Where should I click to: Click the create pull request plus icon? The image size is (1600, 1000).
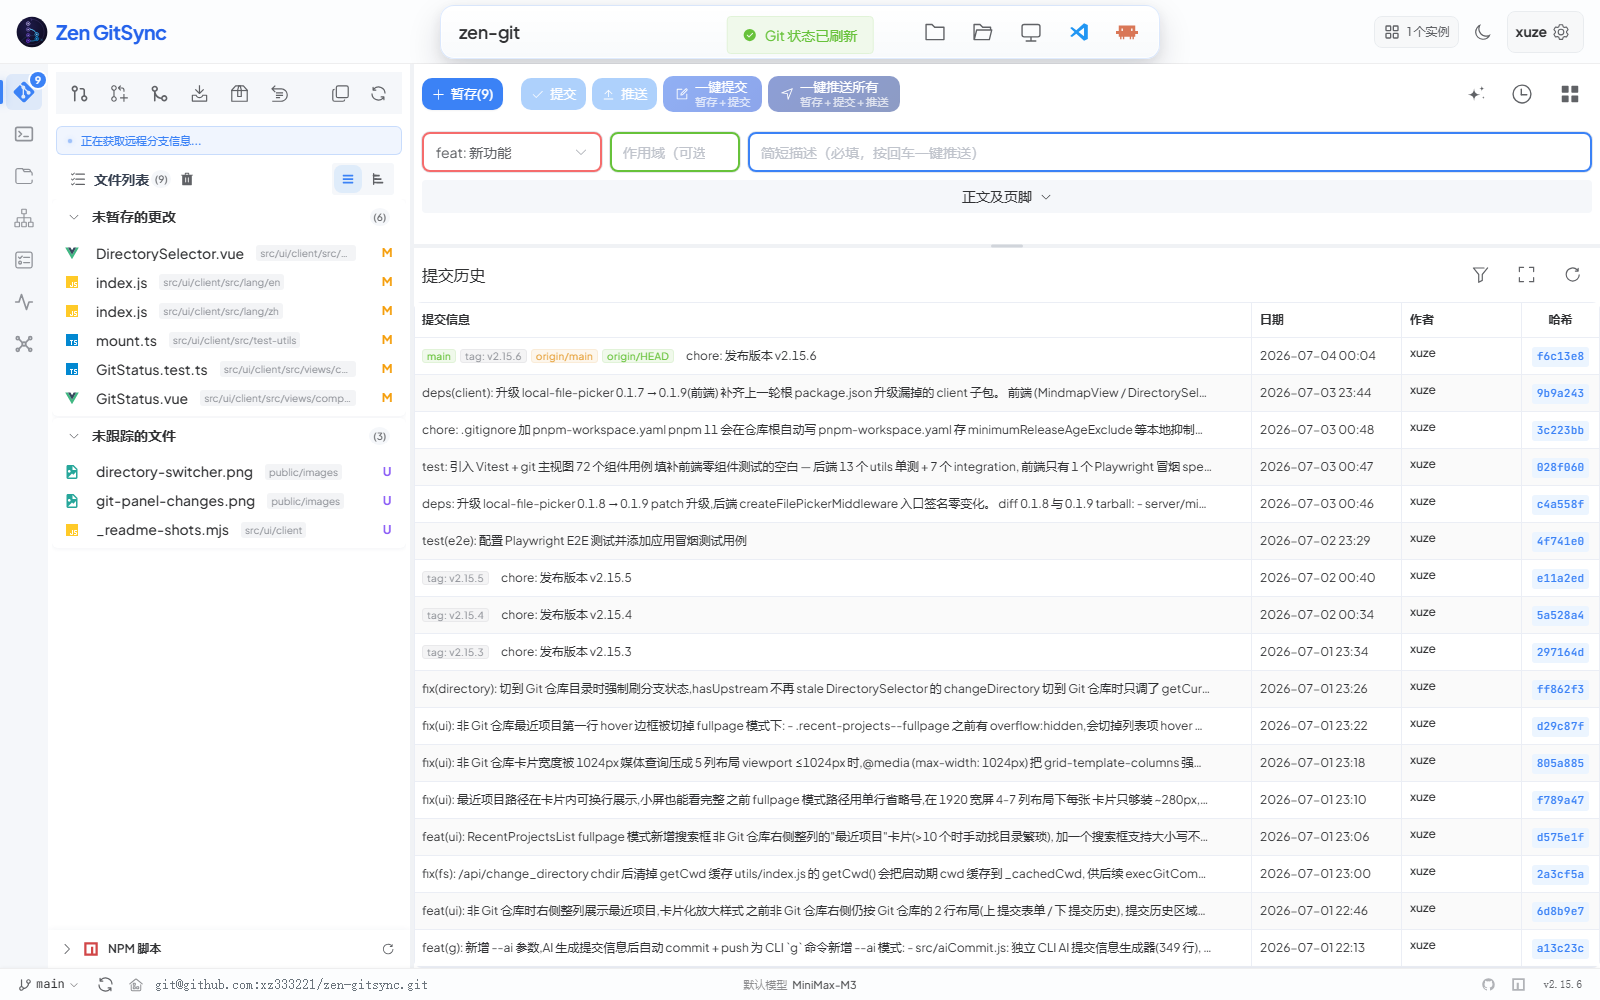click(119, 93)
